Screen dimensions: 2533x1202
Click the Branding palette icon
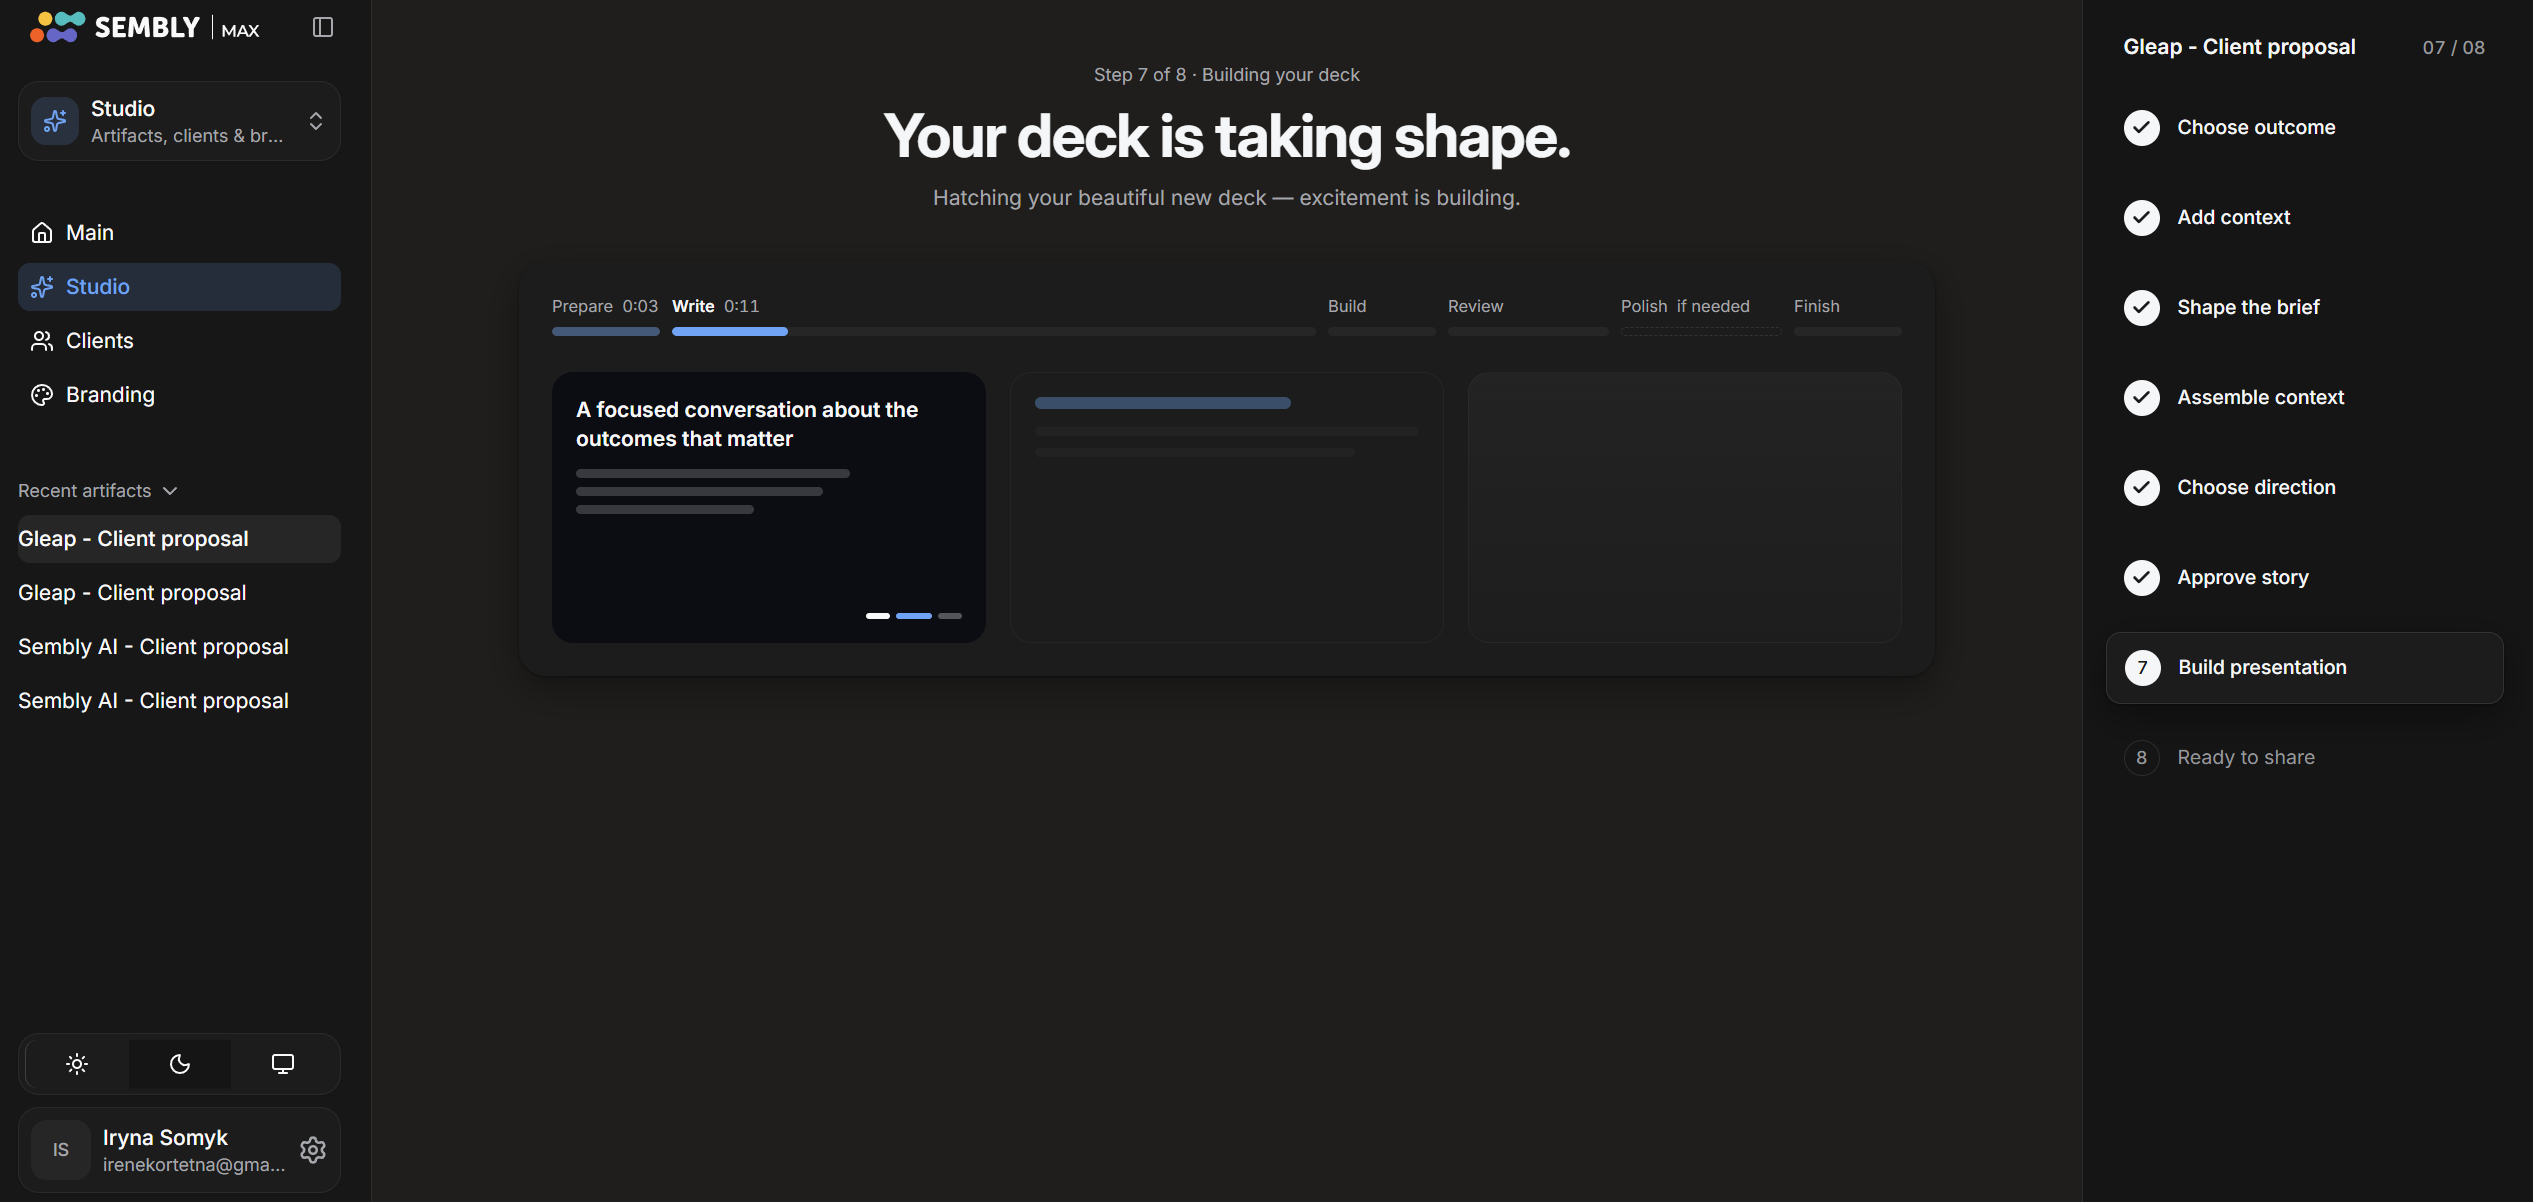click(x=42, y=395)
